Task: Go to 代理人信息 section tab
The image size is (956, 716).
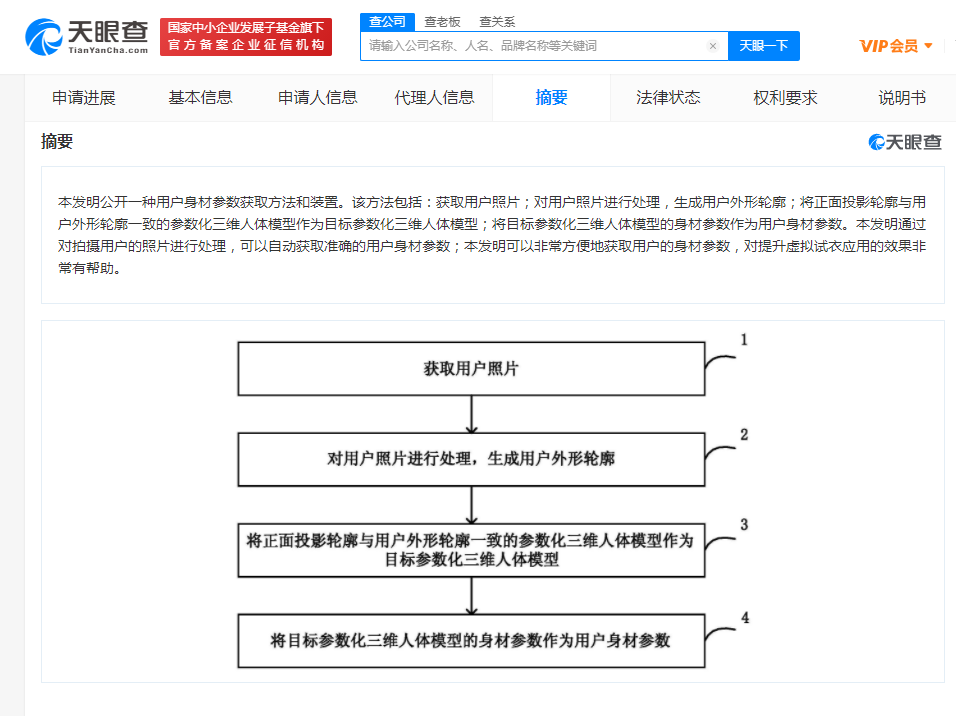Action: pyautogui.click(x=434, y=98)
